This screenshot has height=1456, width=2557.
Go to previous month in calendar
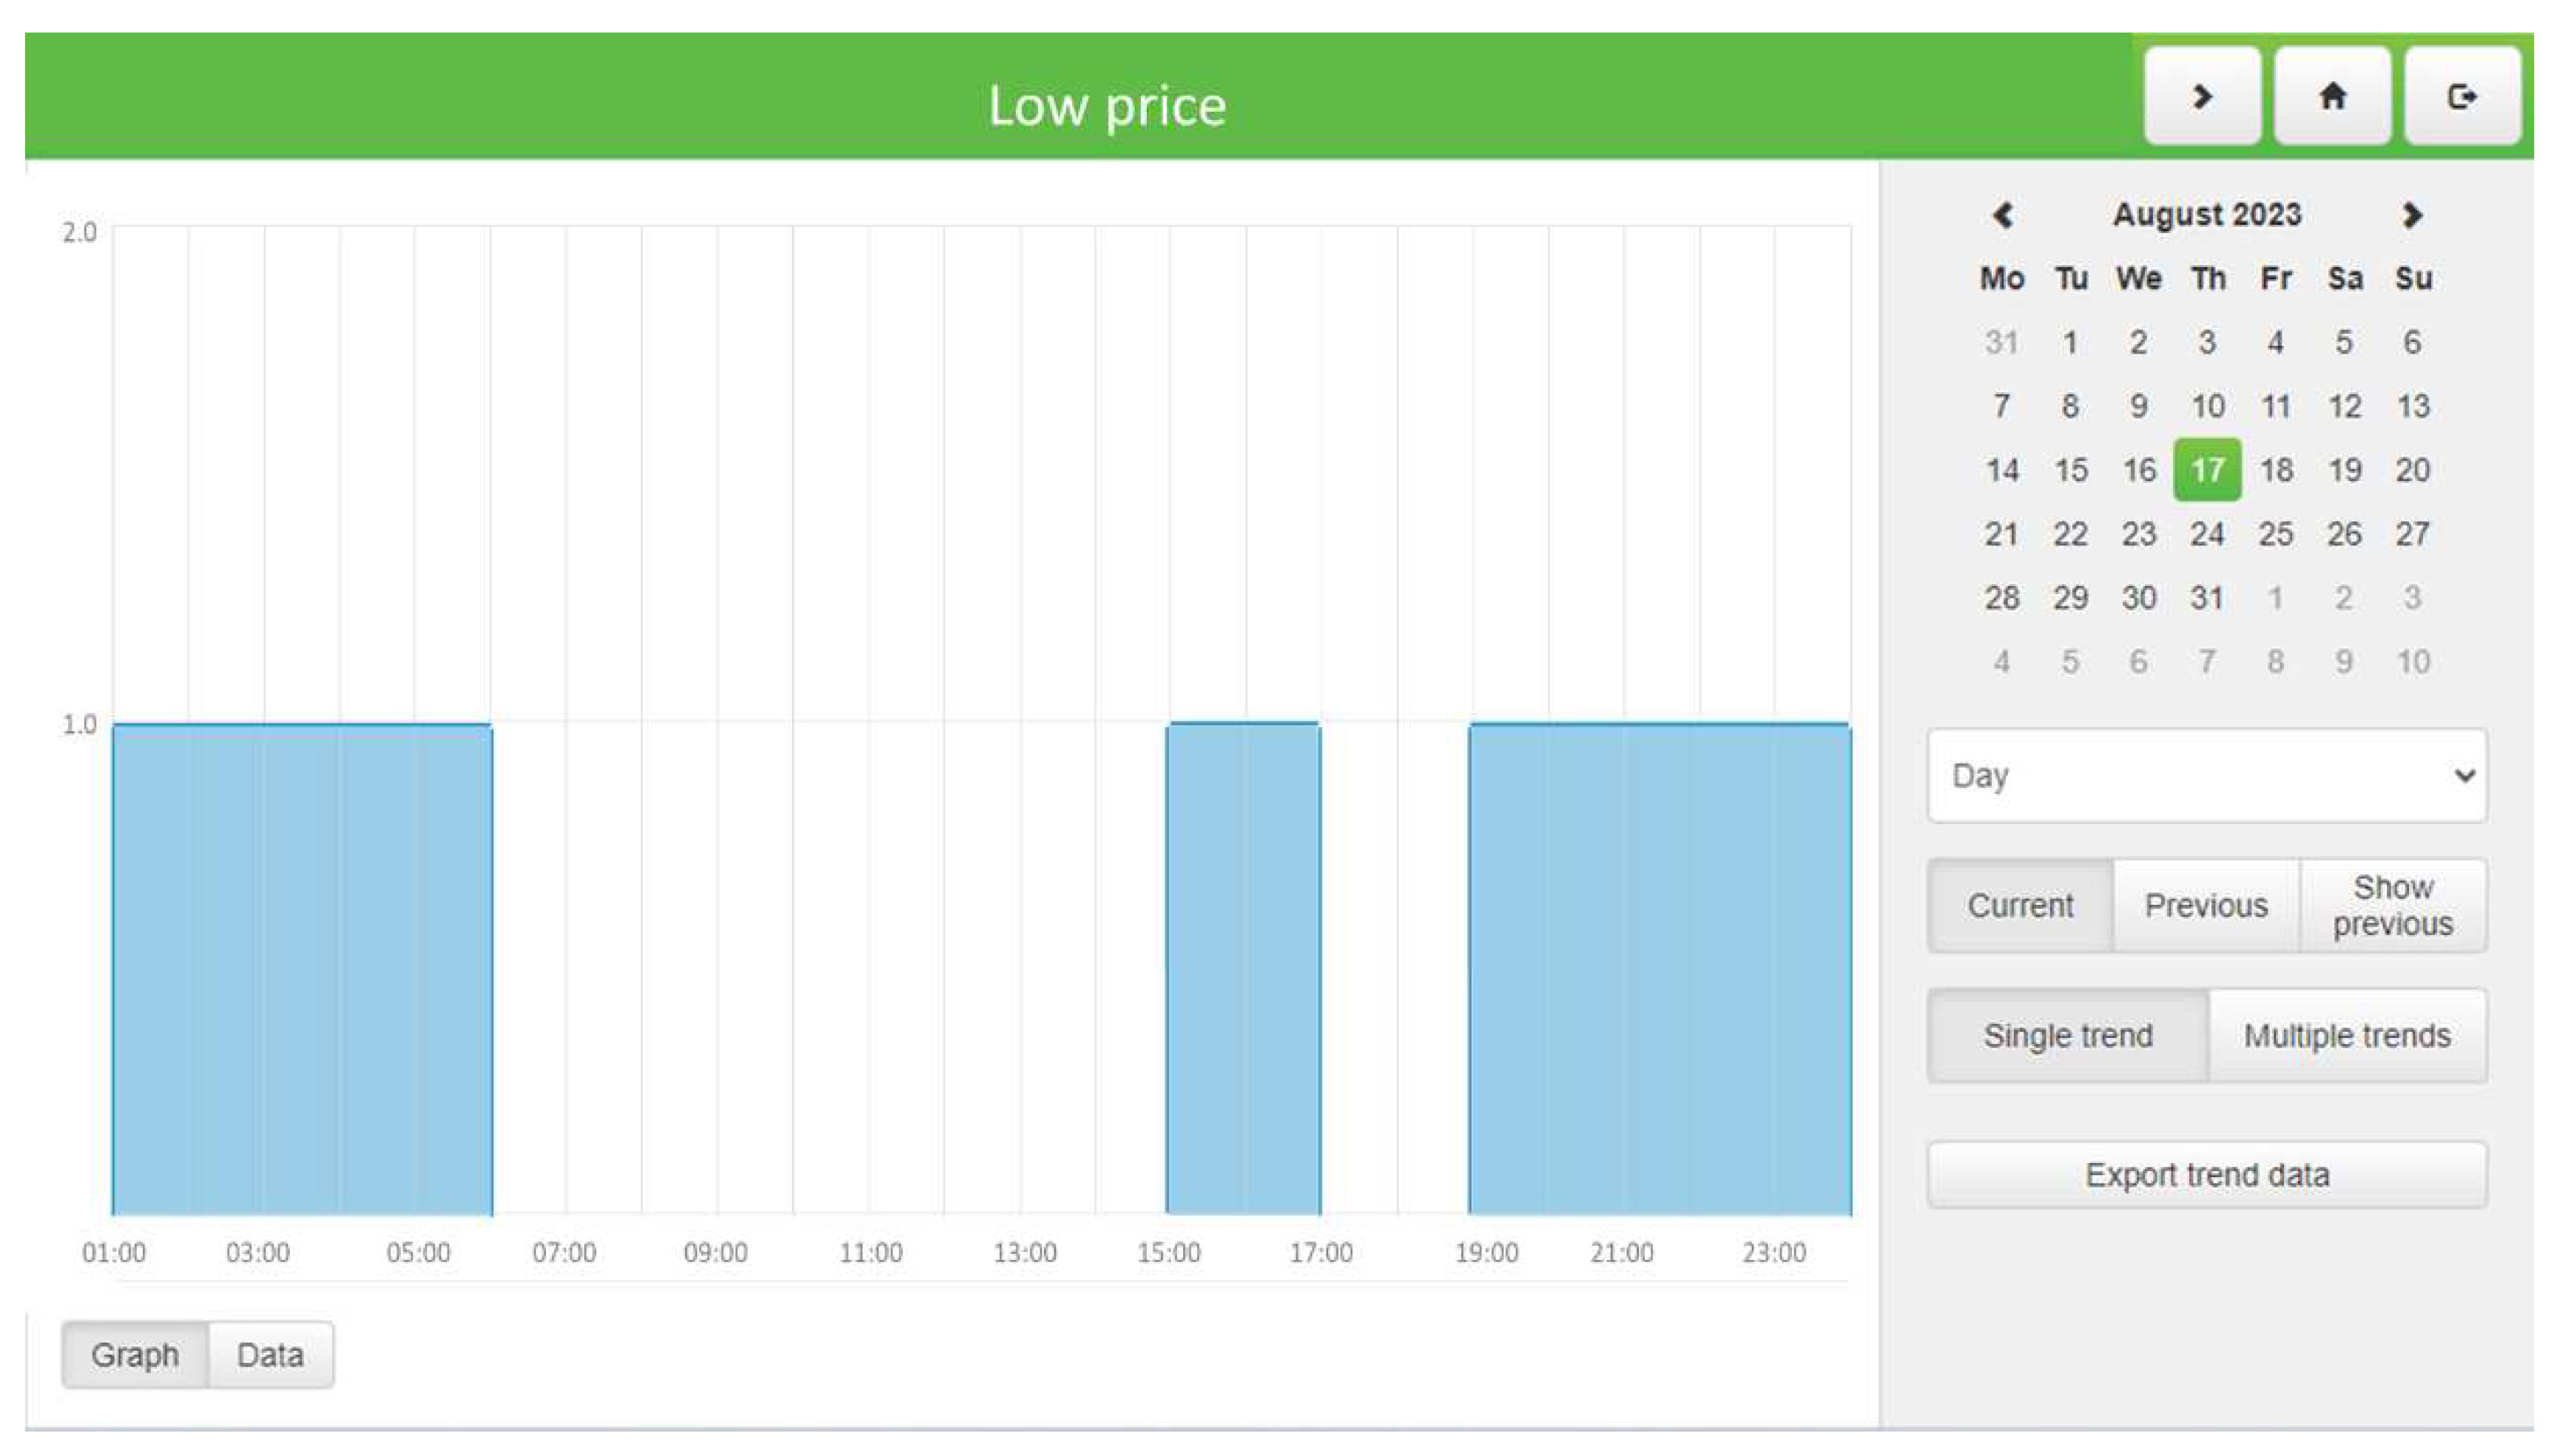2002,215
